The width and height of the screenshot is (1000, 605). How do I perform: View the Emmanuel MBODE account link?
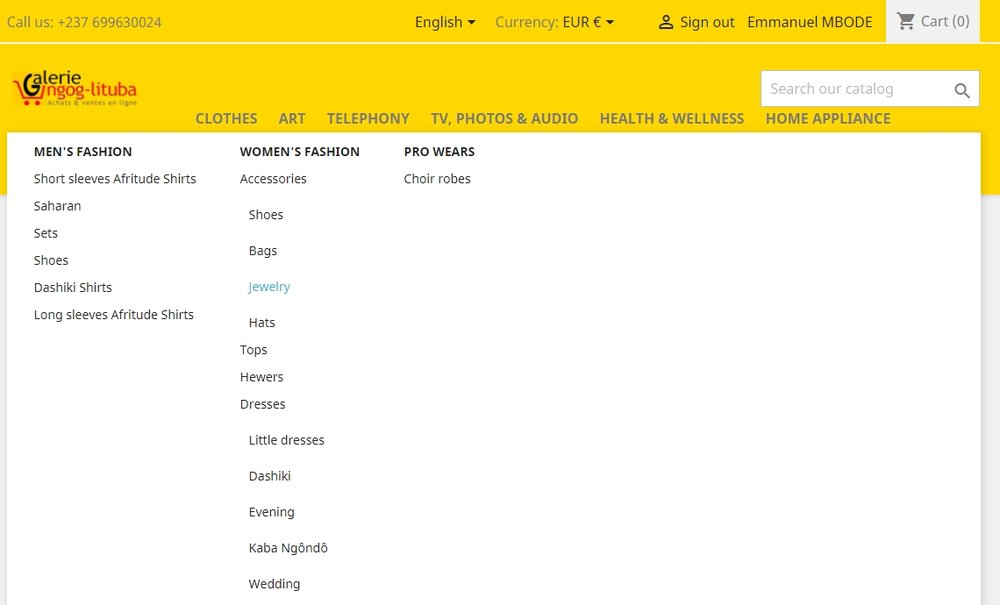[810, 21]
